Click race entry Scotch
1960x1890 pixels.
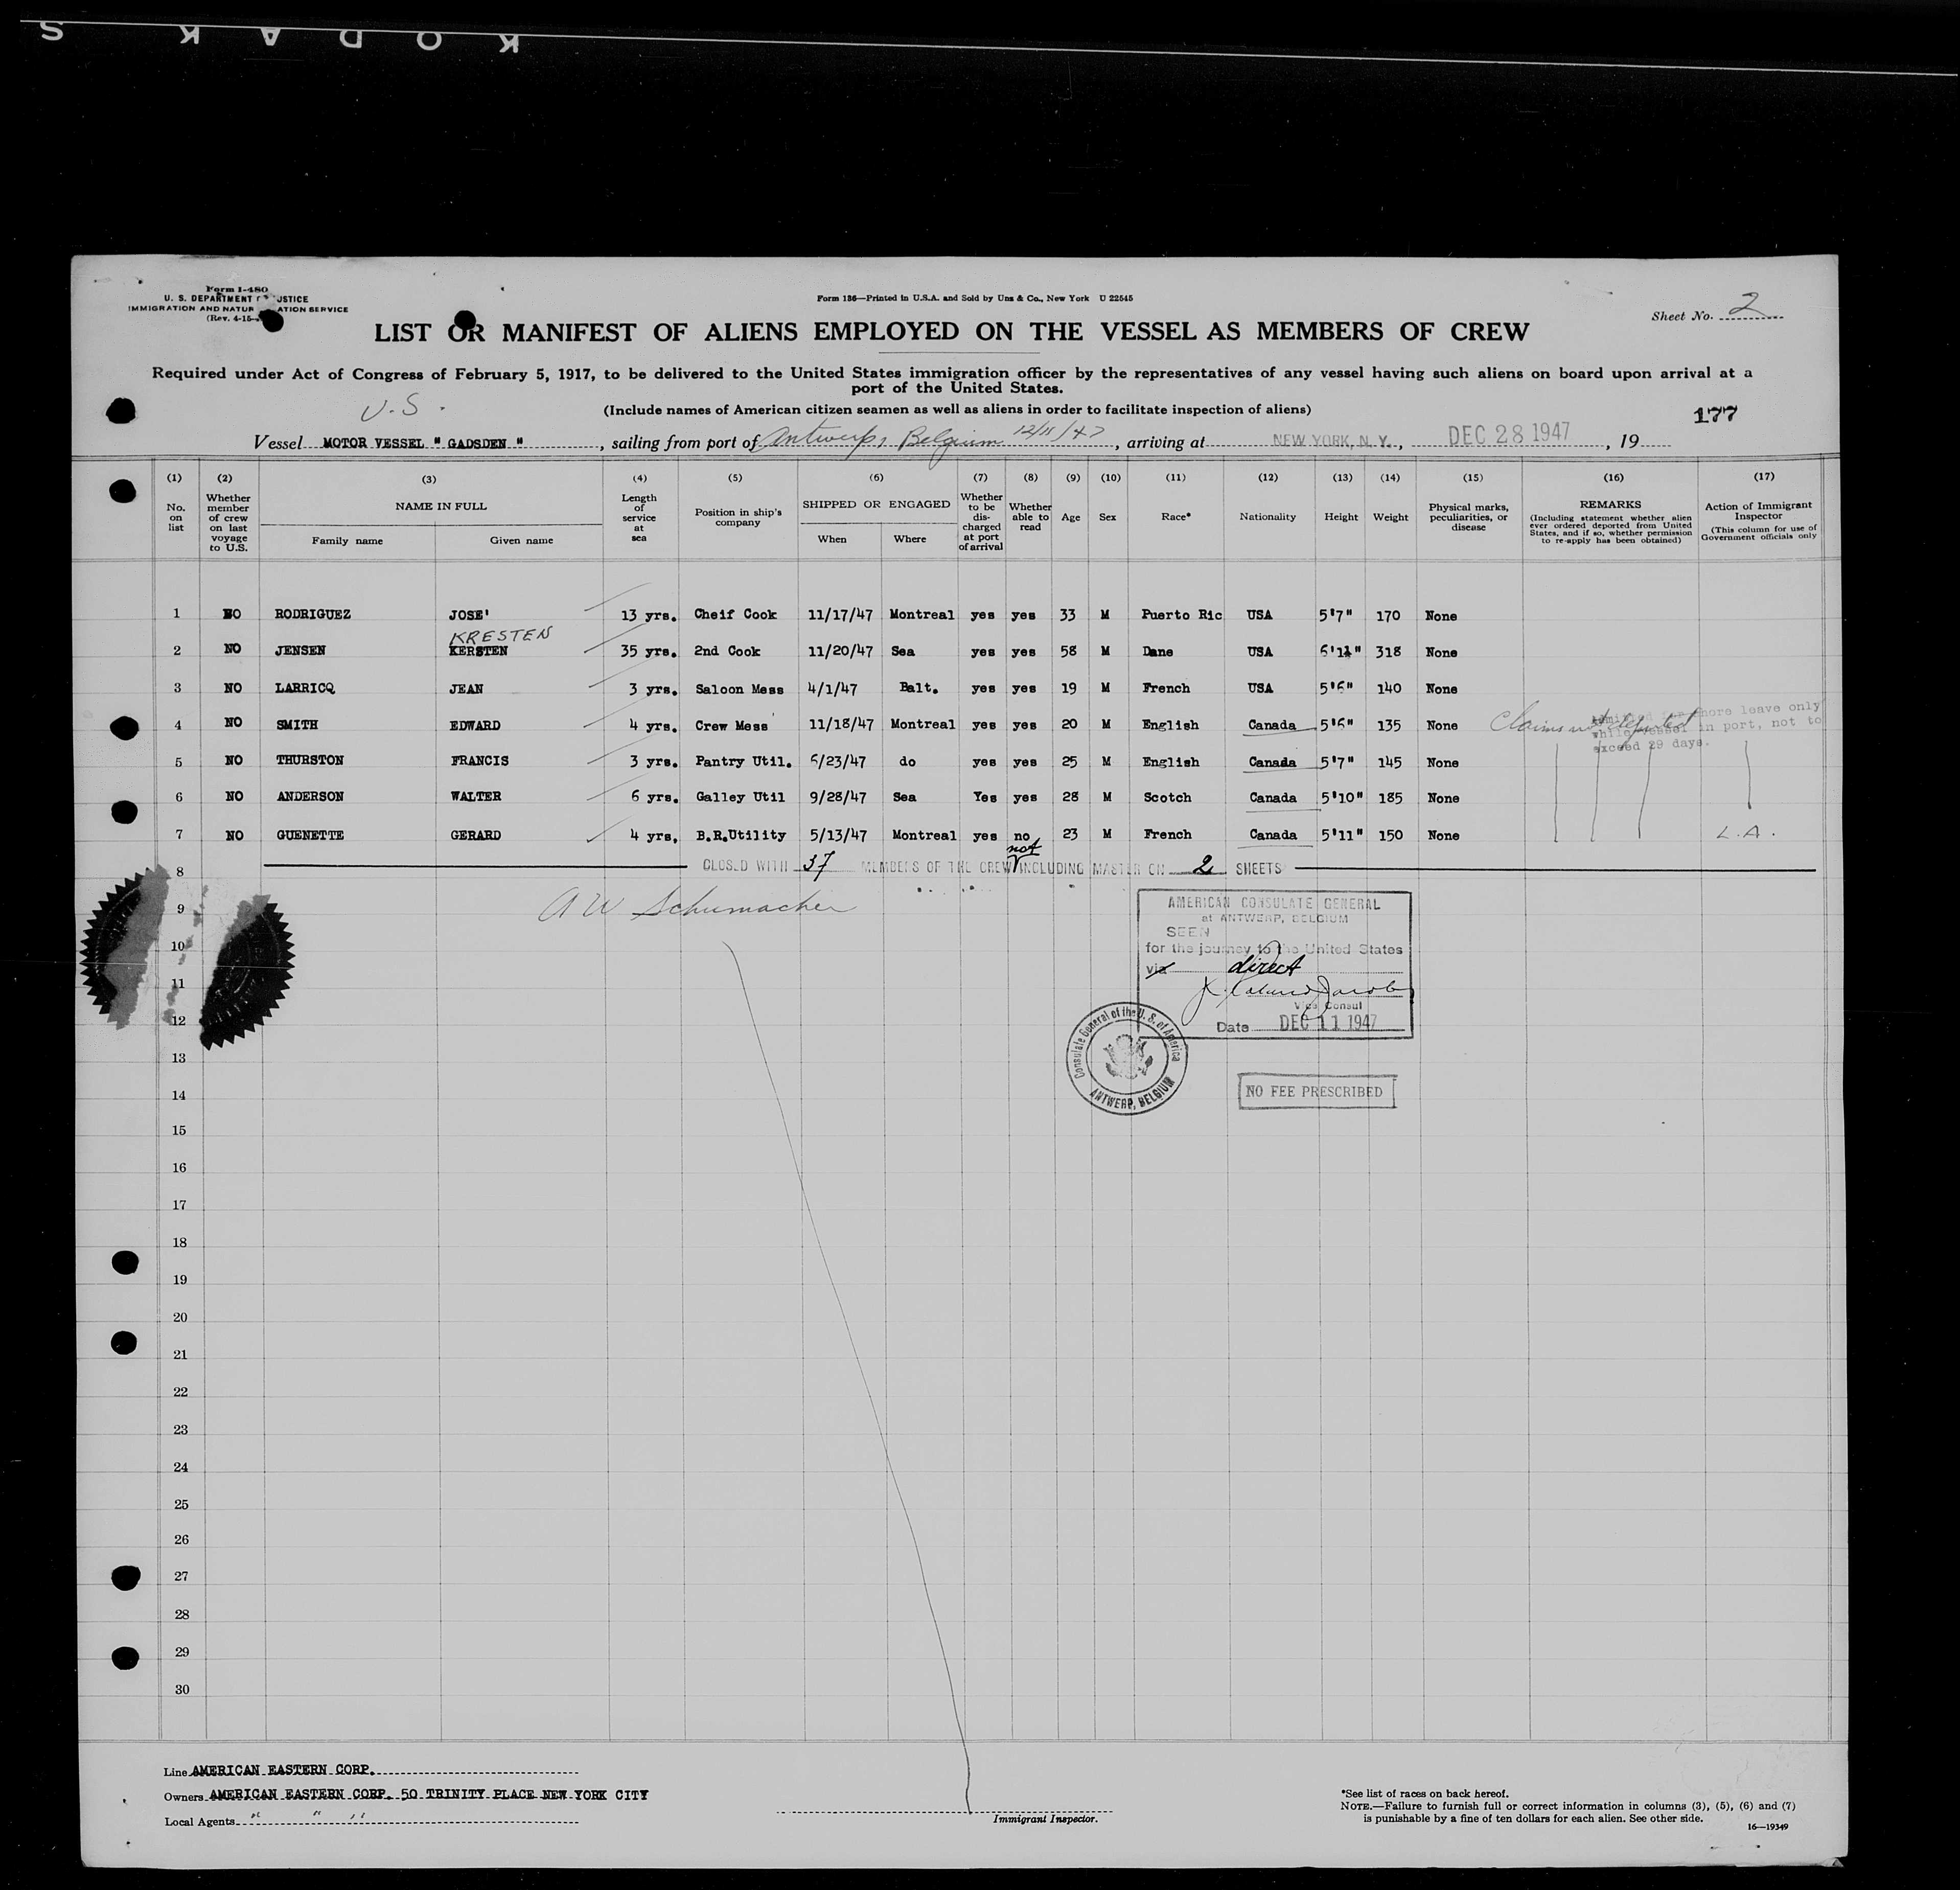click(x=1166, y=798)
